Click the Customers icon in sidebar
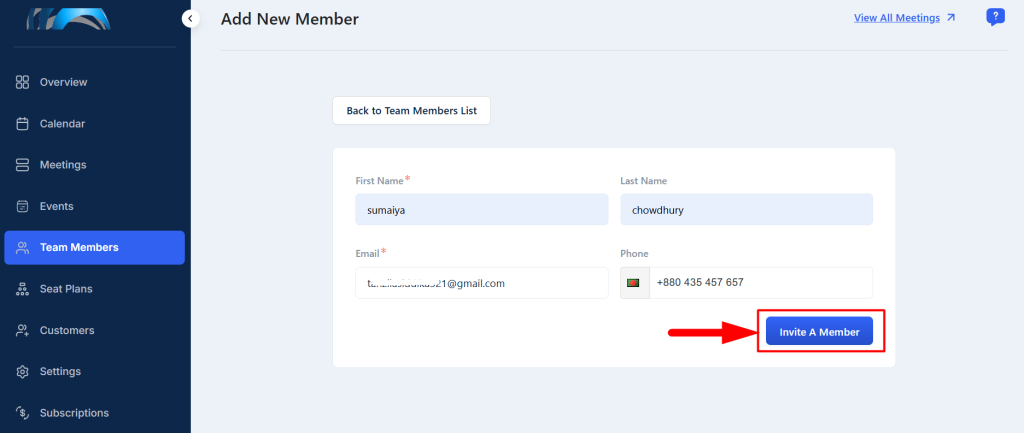Viewport: 1024px width, 433px height. pos(22,330)
